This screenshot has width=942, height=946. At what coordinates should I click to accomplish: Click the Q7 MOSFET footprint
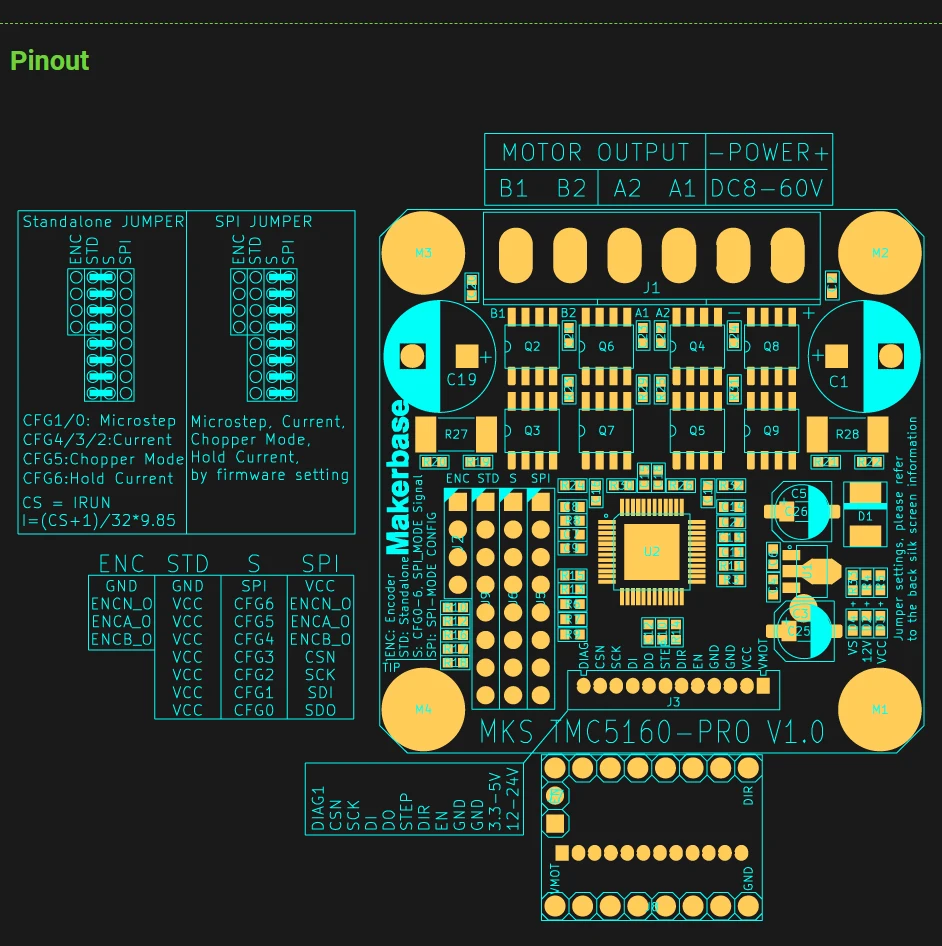(x=606, y=431)
